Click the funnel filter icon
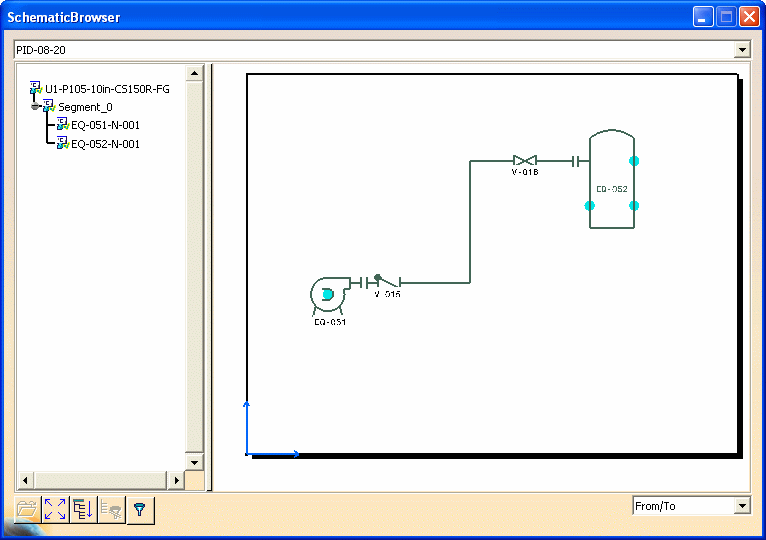Image resolution: width=766 pixels, height=540 pixels. [x=140, y=509]
